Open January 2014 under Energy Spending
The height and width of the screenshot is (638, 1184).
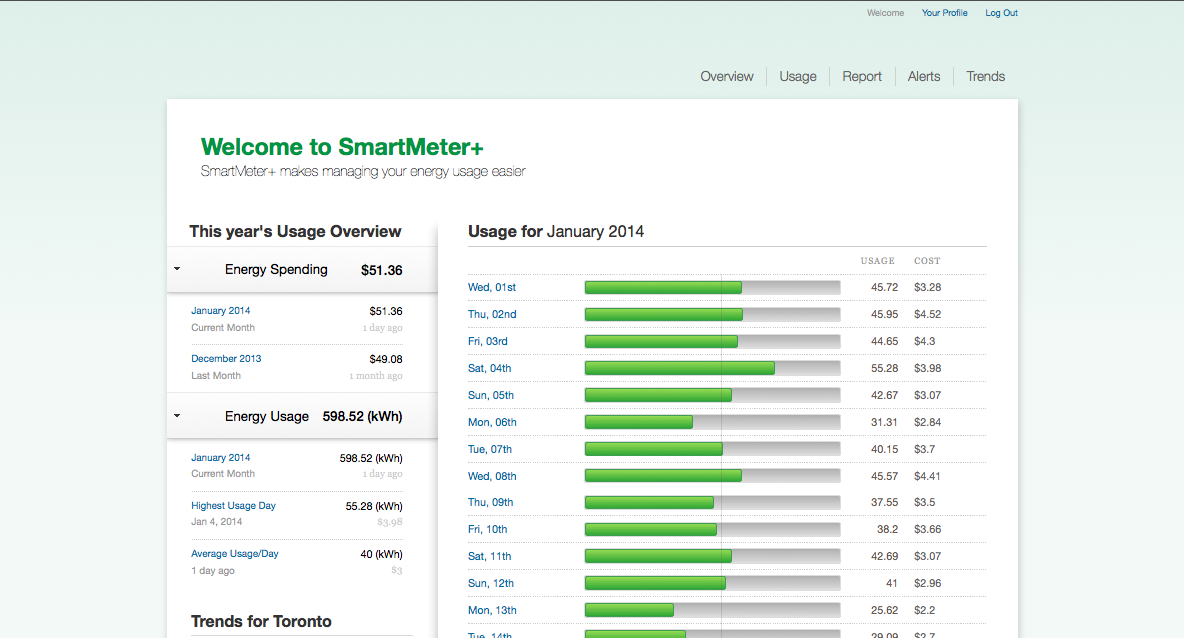[x=220, y=310]
